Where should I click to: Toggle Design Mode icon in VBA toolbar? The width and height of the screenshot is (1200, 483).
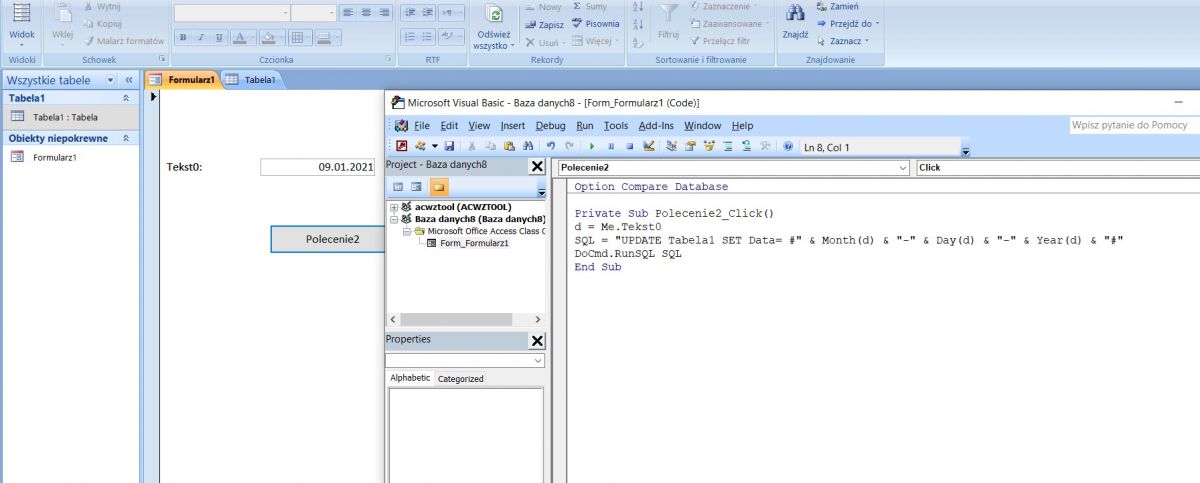coord(649,146)
